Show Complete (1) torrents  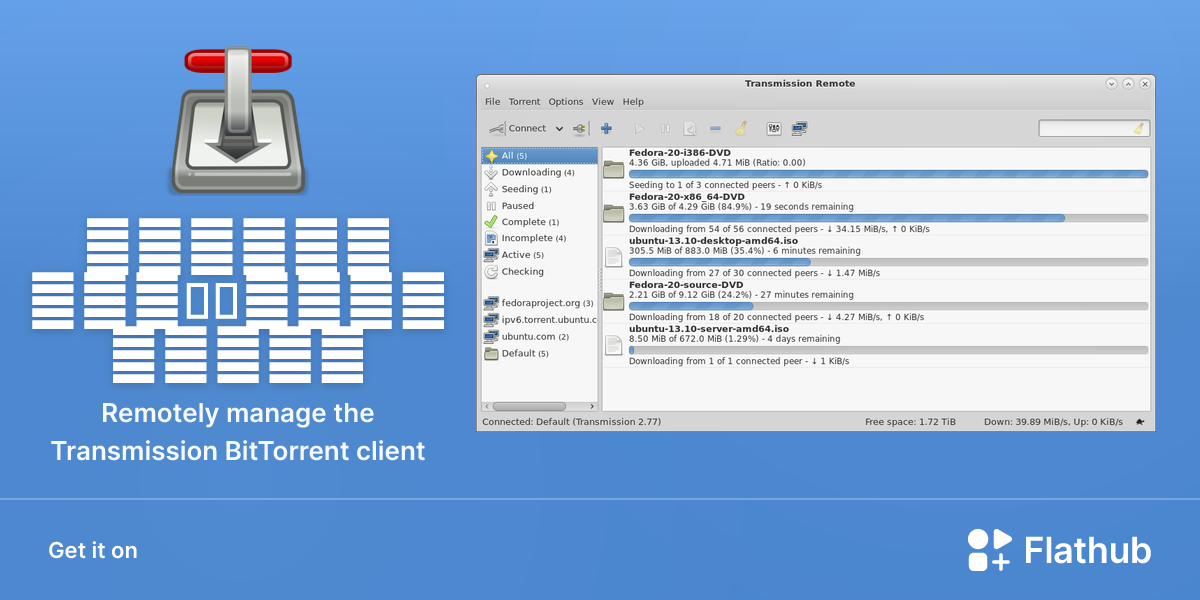click(x=540, y=222)
